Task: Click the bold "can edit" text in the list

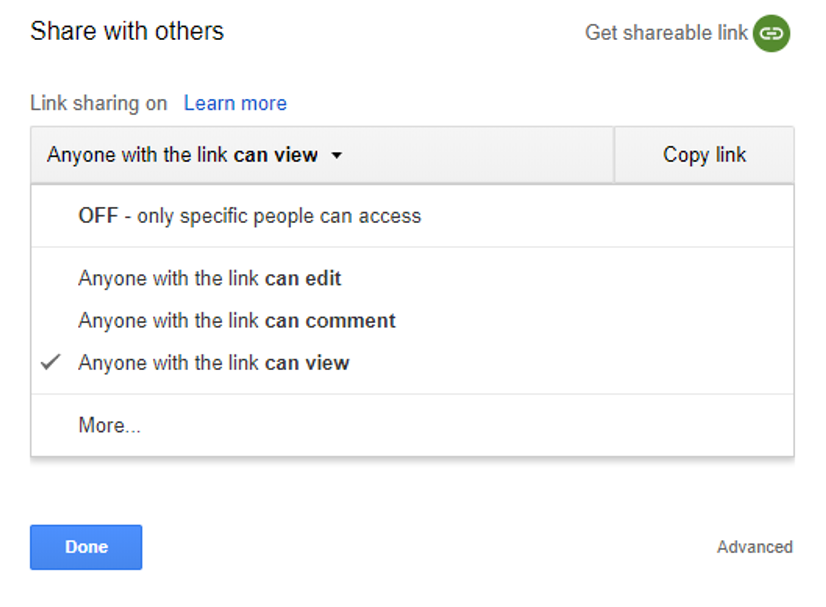Action: pos(303,279)
